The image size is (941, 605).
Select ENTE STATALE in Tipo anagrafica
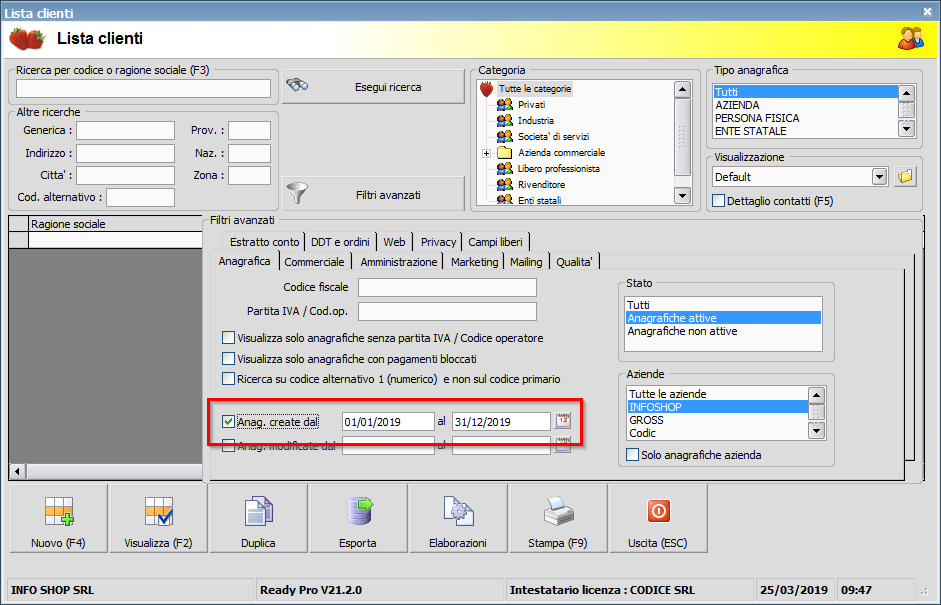[805, 131]
